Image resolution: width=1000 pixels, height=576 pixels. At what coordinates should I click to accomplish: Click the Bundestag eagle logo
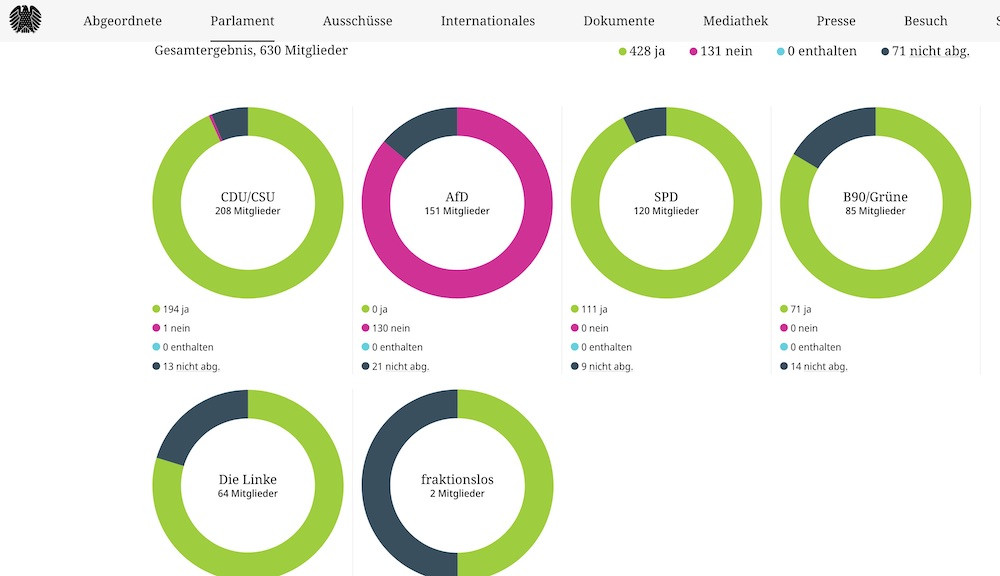(x=25, y=20)
